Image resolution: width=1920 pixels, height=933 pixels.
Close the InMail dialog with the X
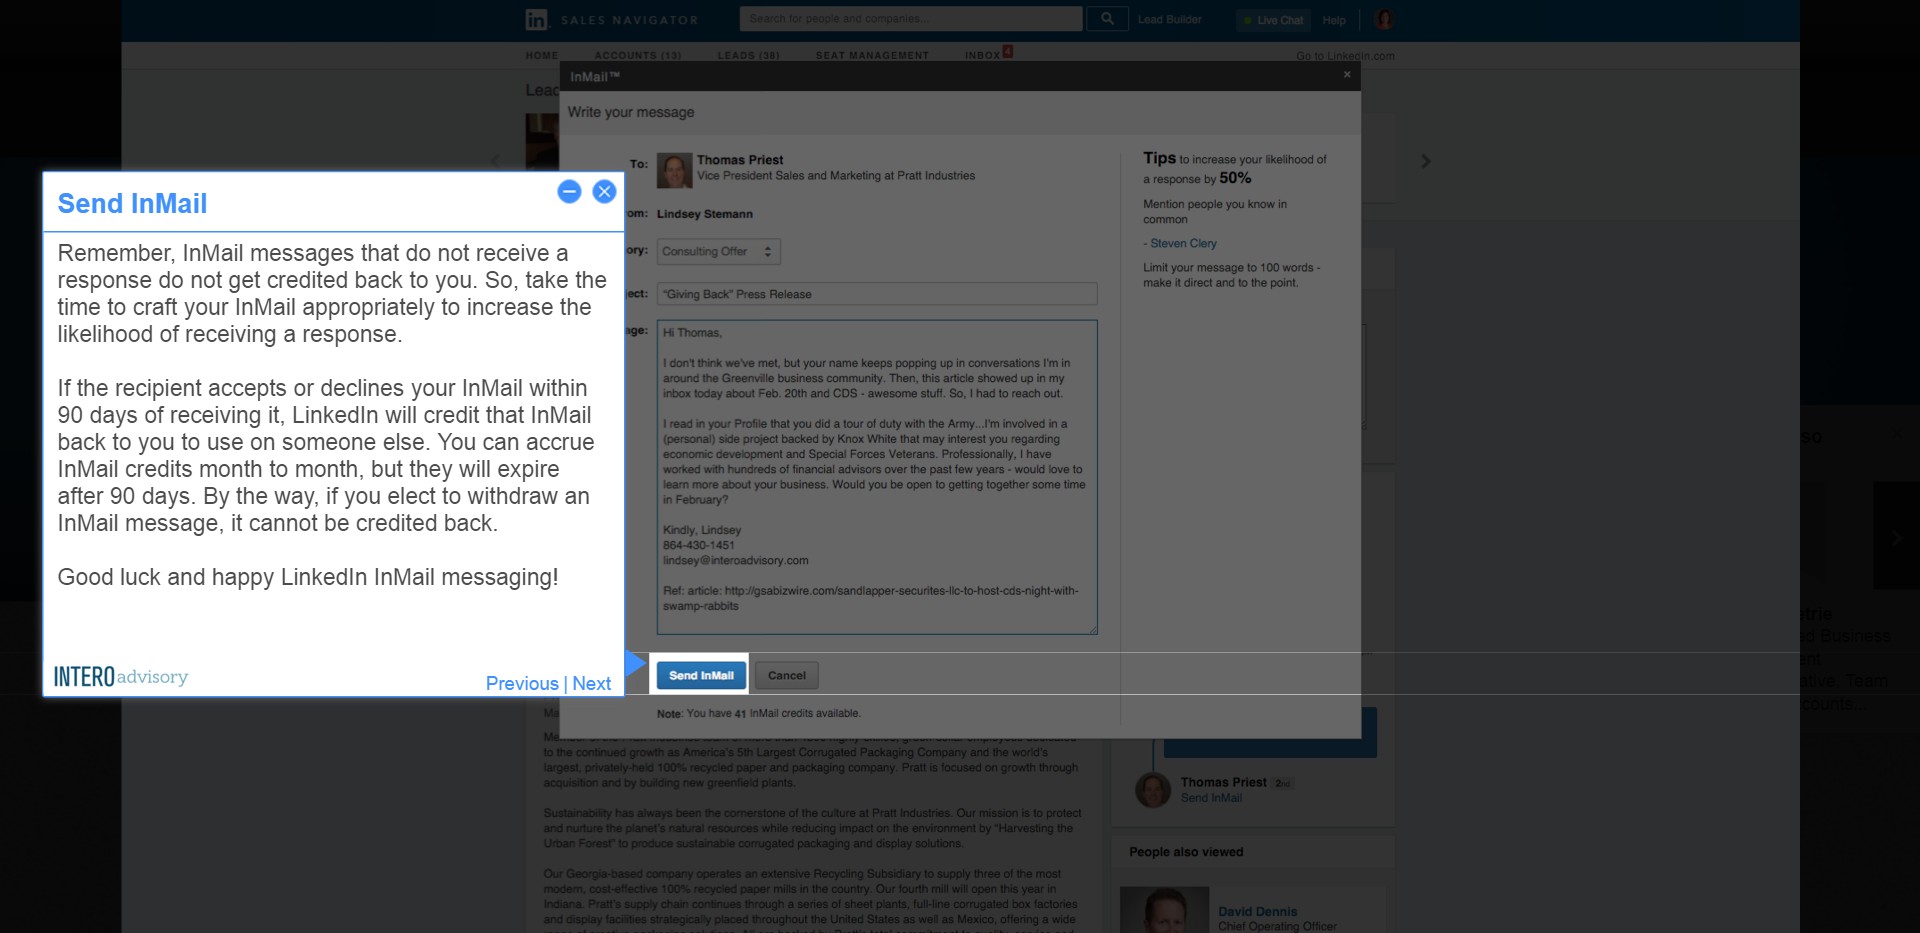tap(1347, 75)
